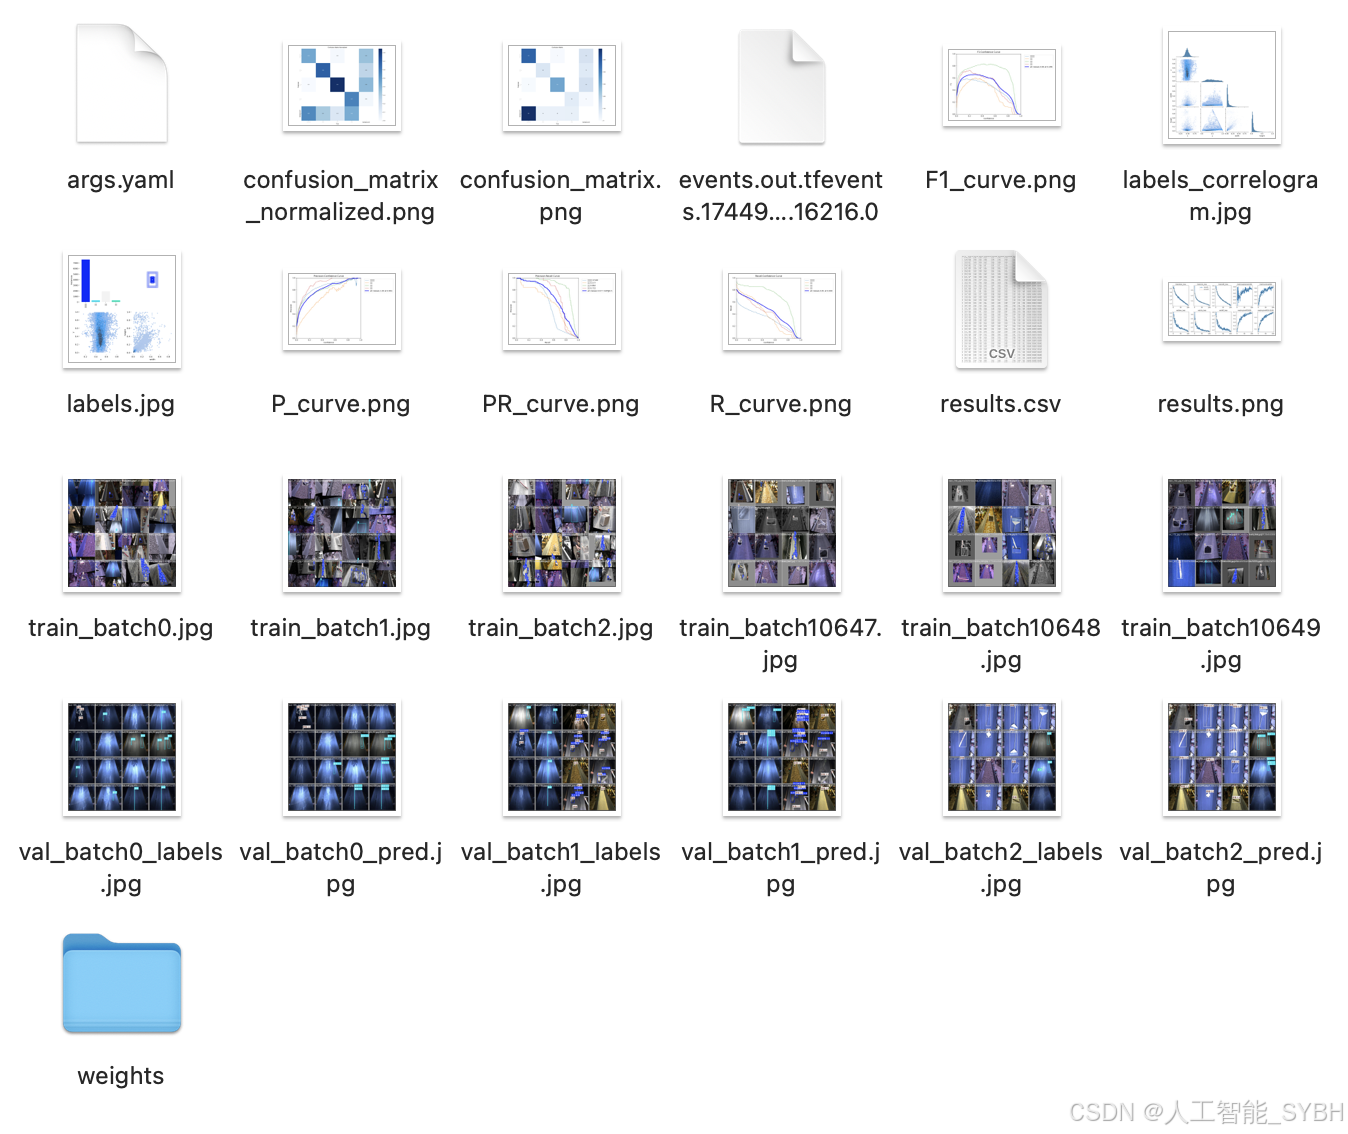Select the P_curve.png thumbnail
Screen dimensions: 1348x1134
coord(342,309)
